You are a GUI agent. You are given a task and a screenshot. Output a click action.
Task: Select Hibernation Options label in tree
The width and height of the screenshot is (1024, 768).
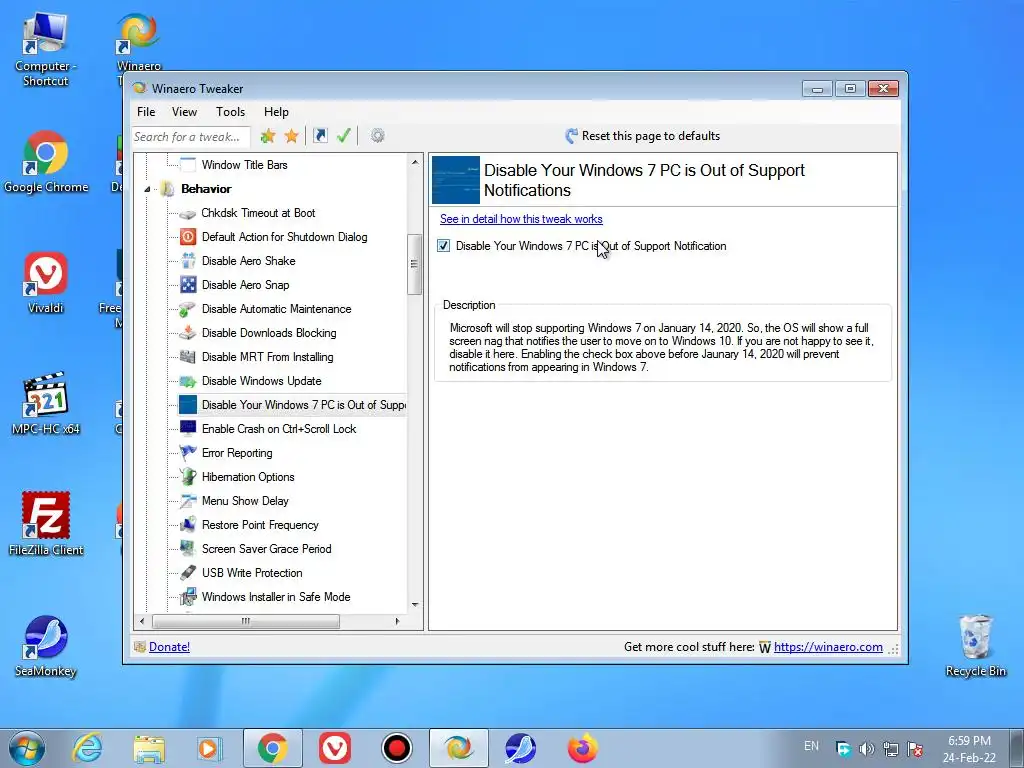248,477
